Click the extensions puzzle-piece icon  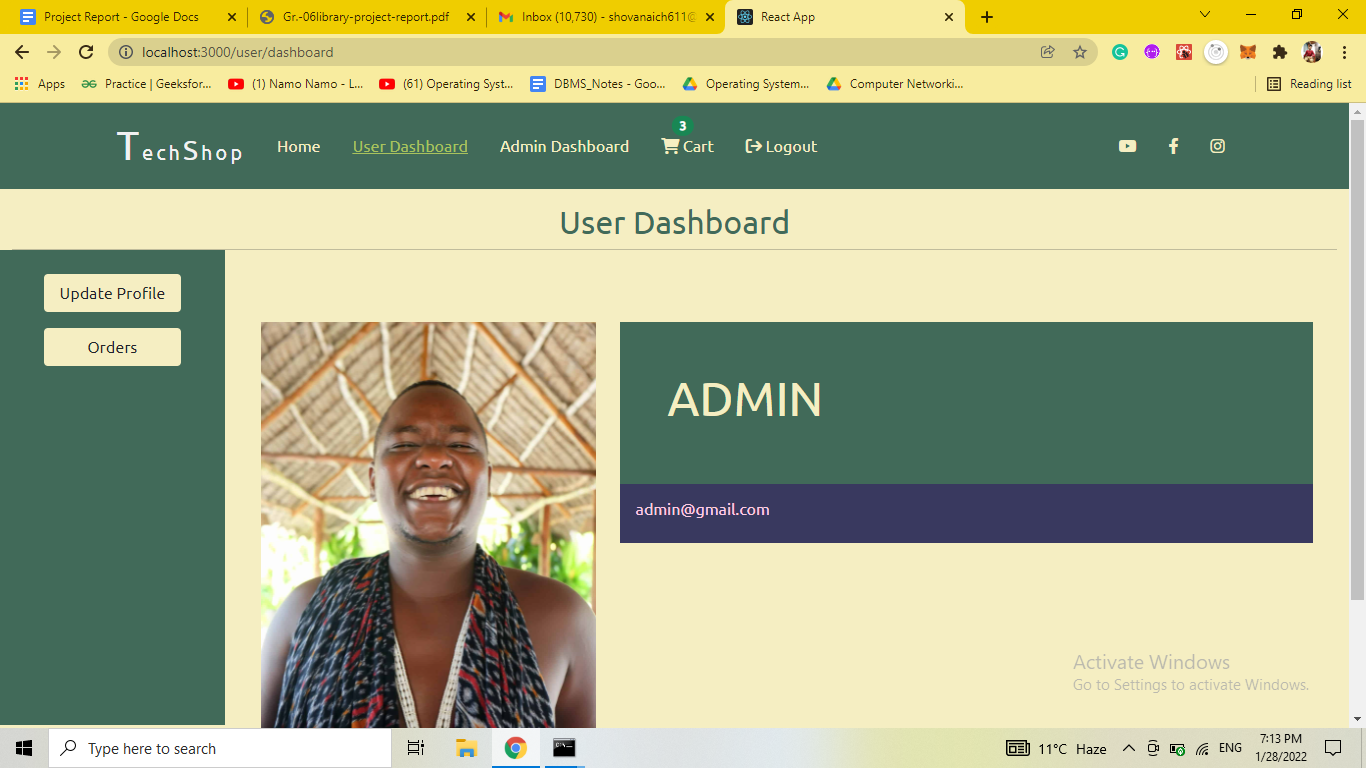click(1281, 51)
